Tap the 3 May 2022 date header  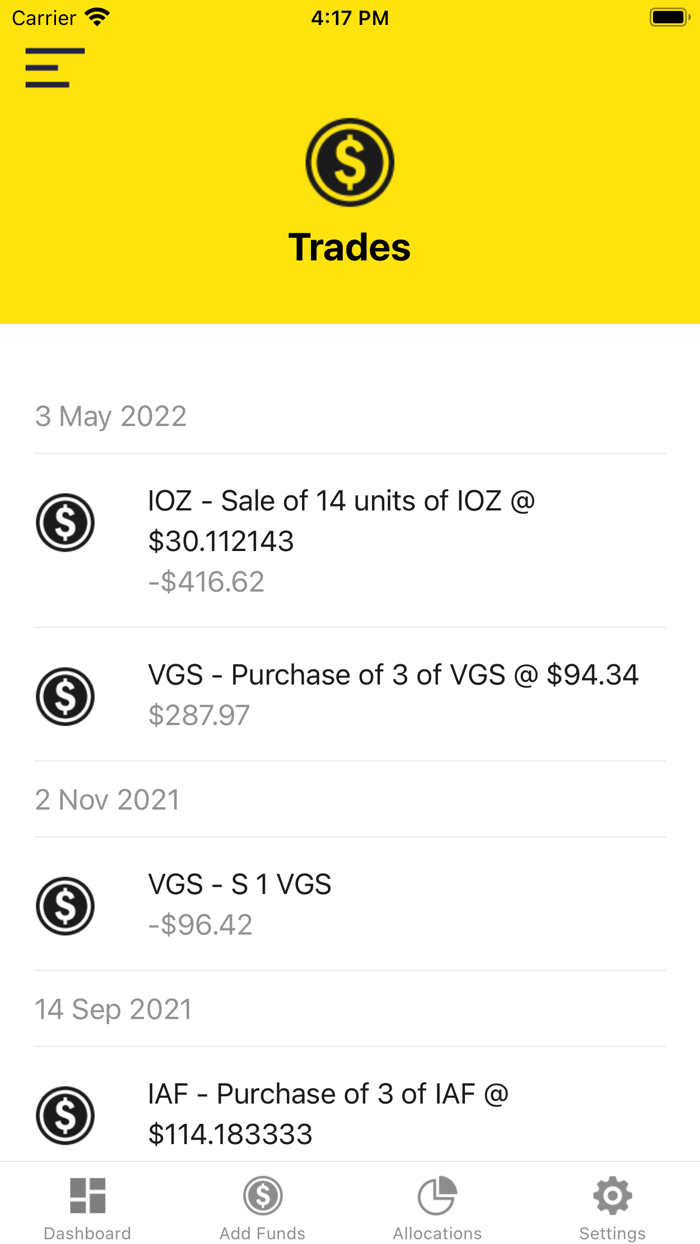pyautogui.click(x=111, y=416)
